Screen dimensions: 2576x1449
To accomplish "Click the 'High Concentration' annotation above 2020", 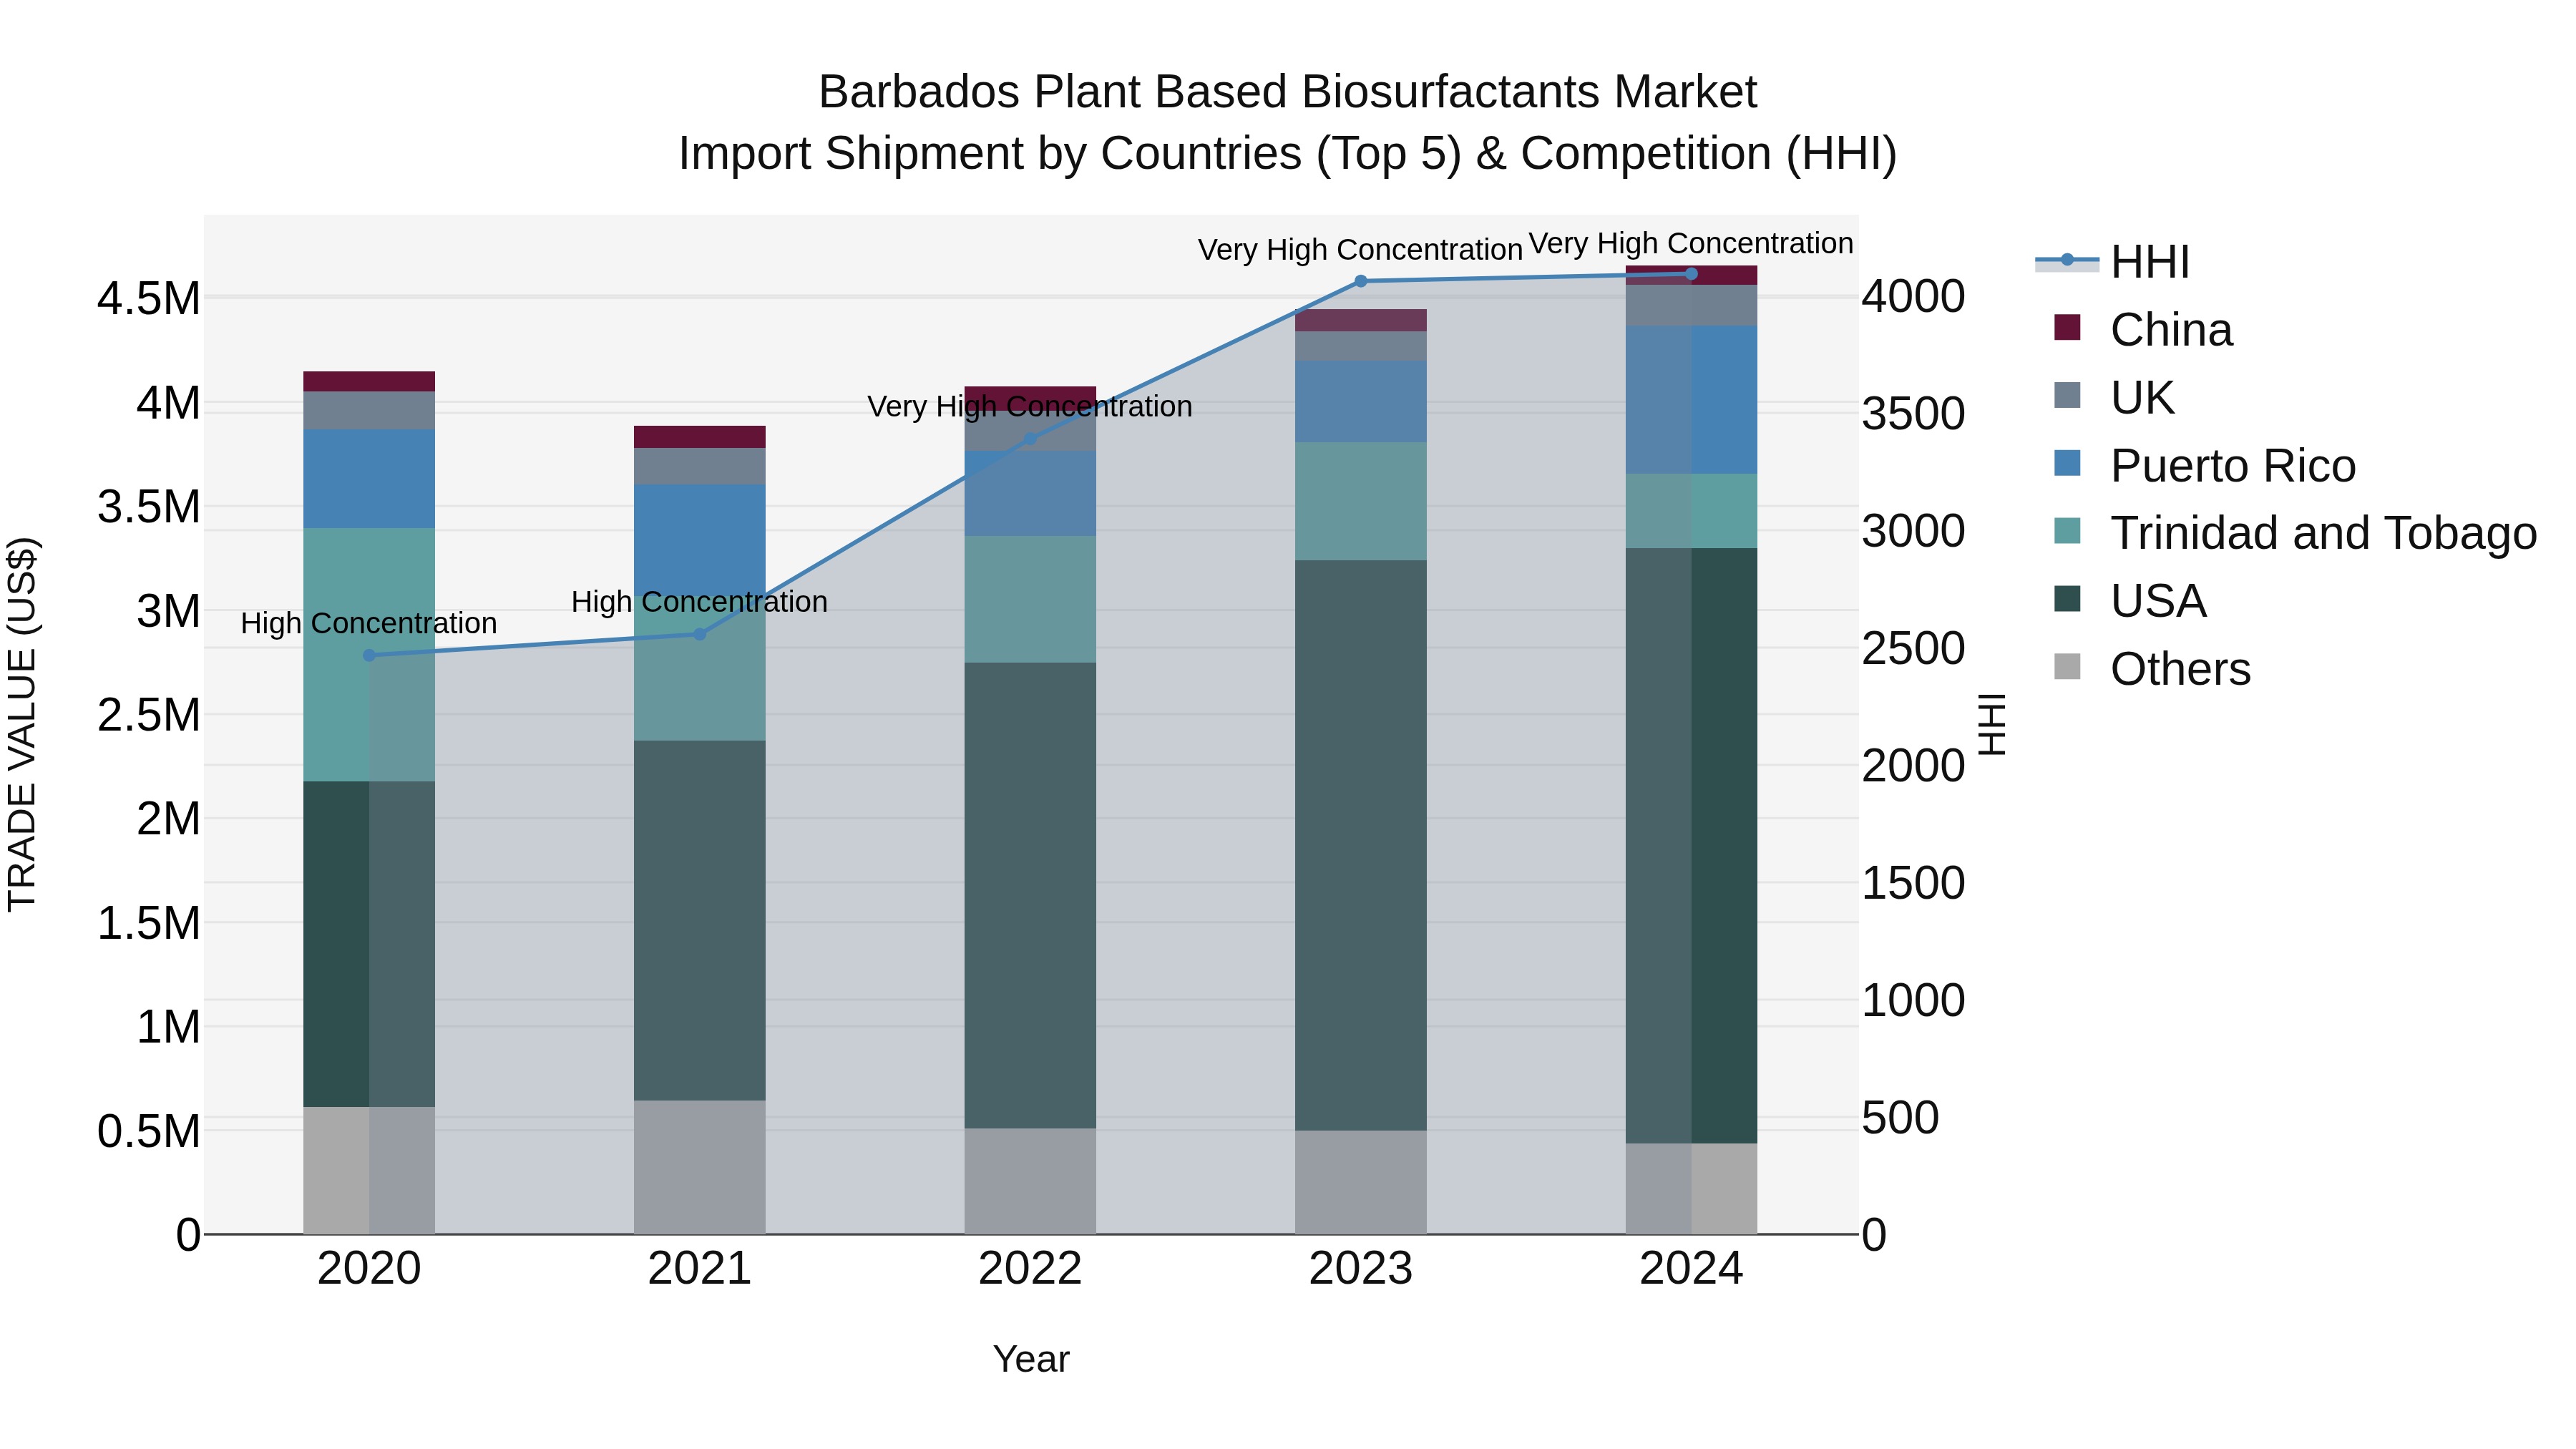I will [x=369, y=623].
